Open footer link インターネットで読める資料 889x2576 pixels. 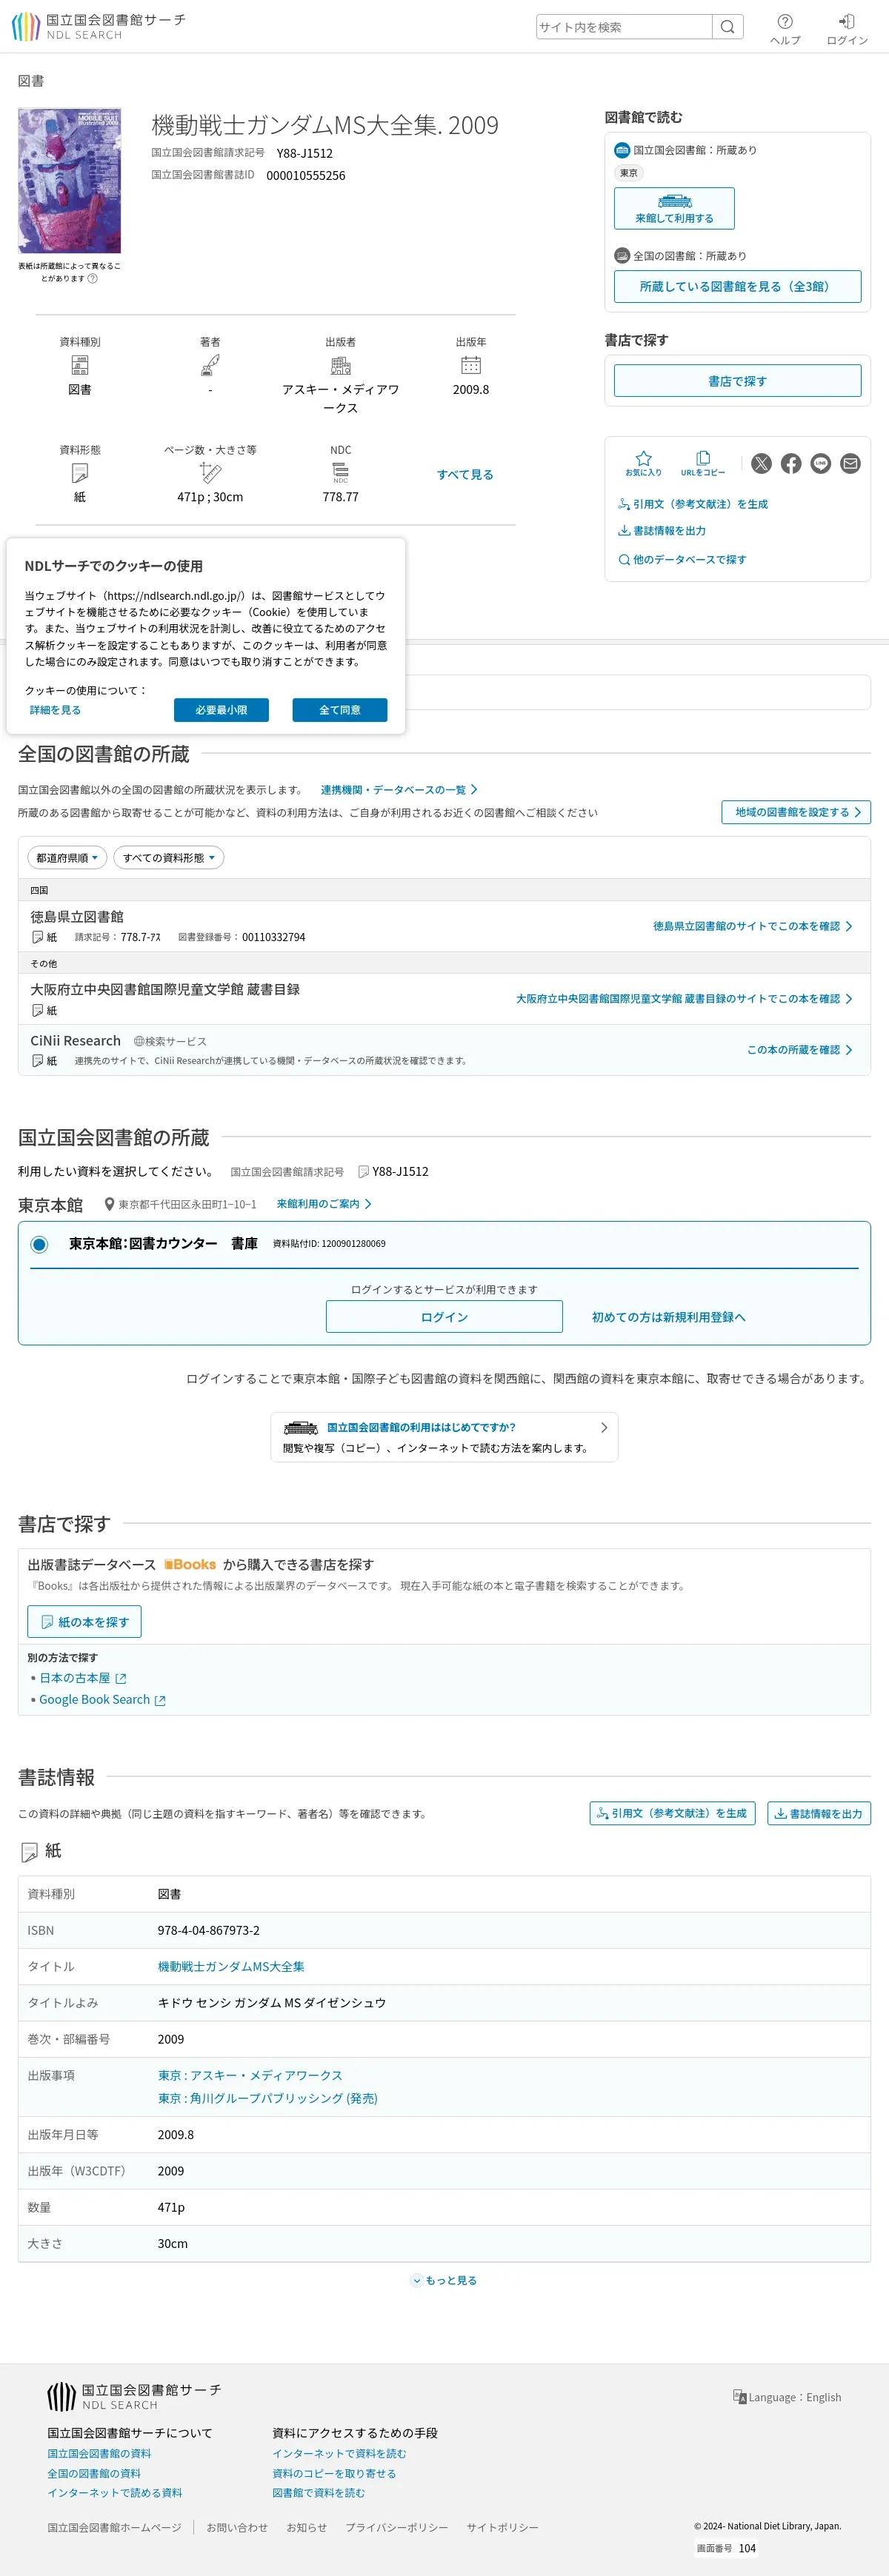coord(115,2493)
